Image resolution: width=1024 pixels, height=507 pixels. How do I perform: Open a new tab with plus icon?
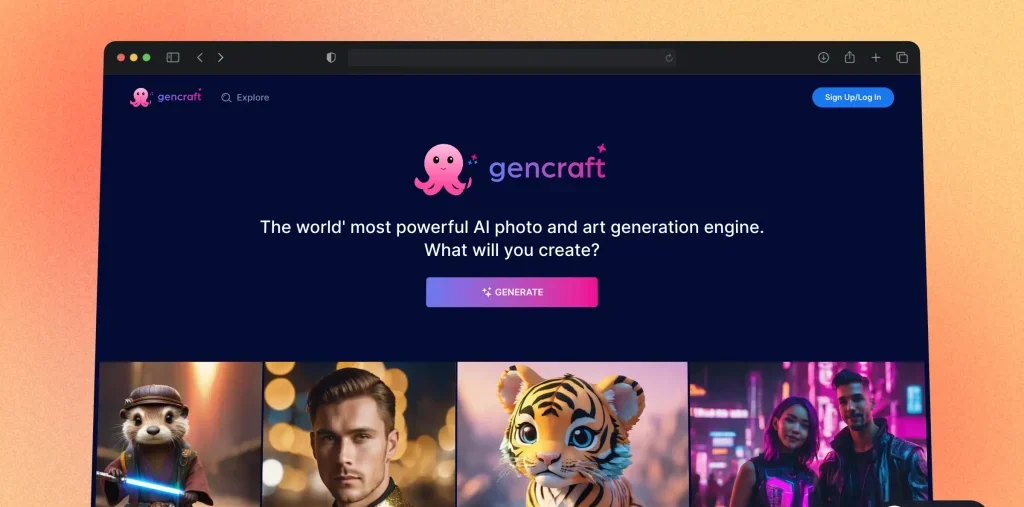(876, 57)
